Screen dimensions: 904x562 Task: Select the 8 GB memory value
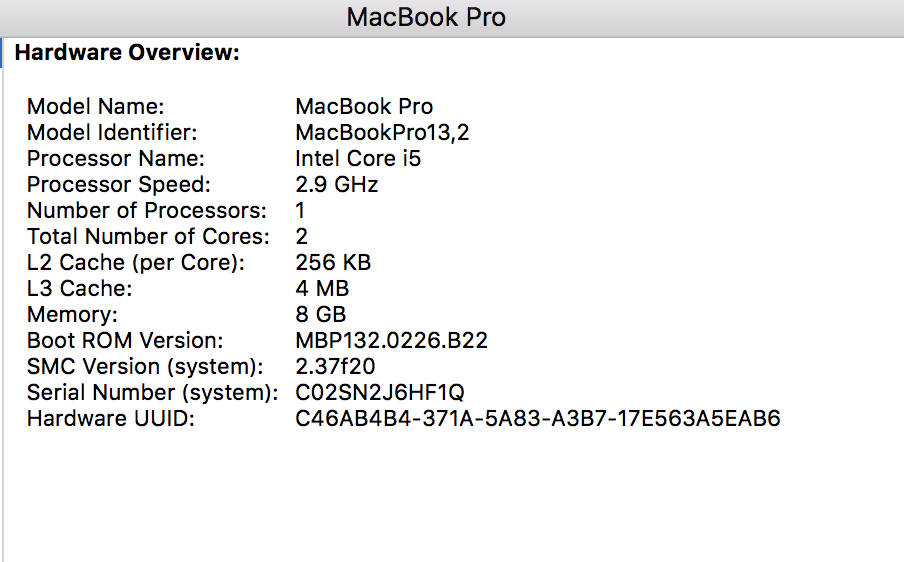(x=321, y=314)
